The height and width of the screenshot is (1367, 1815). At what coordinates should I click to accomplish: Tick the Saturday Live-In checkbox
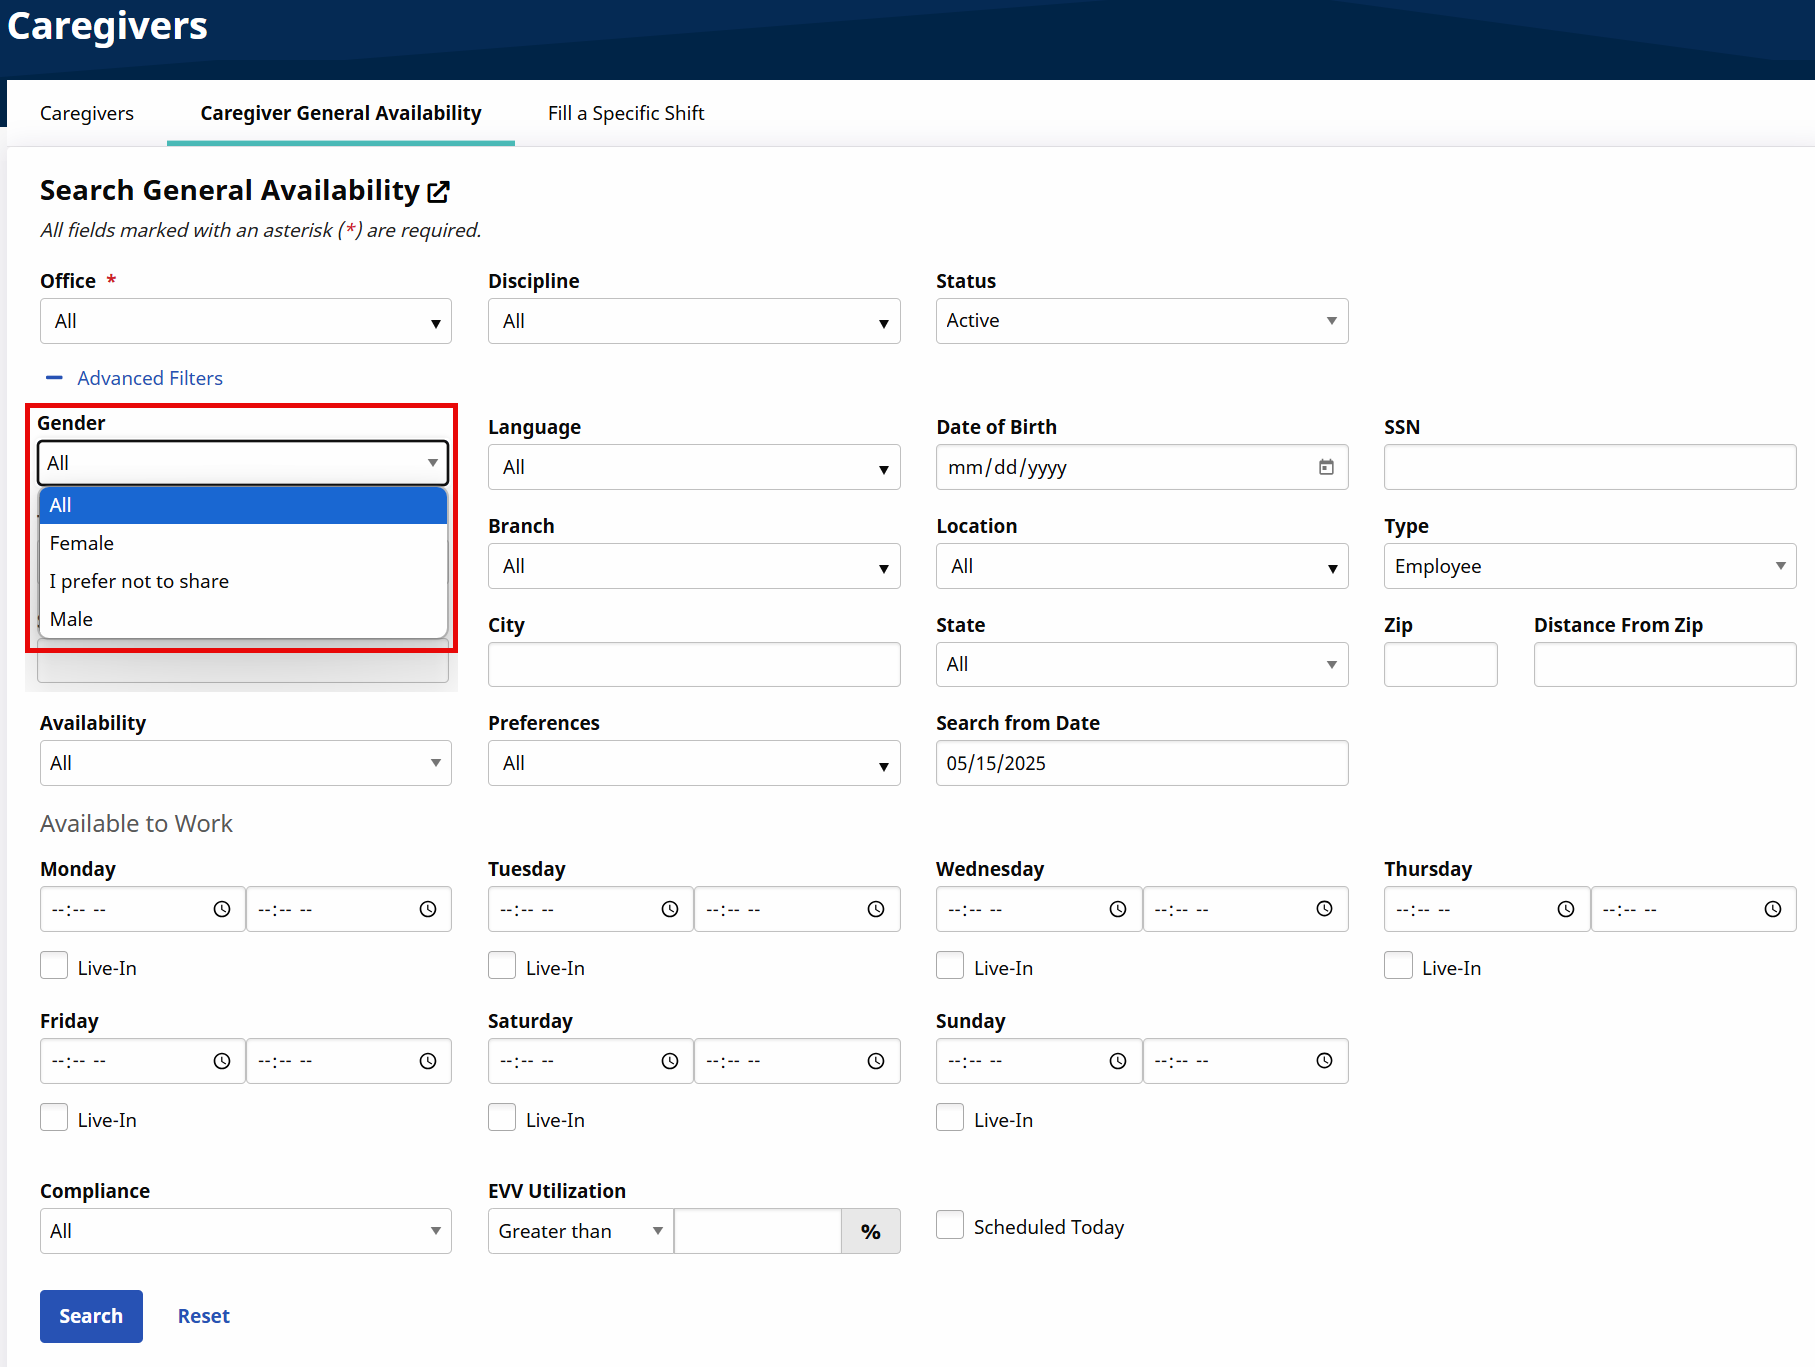click(502, 1118)
